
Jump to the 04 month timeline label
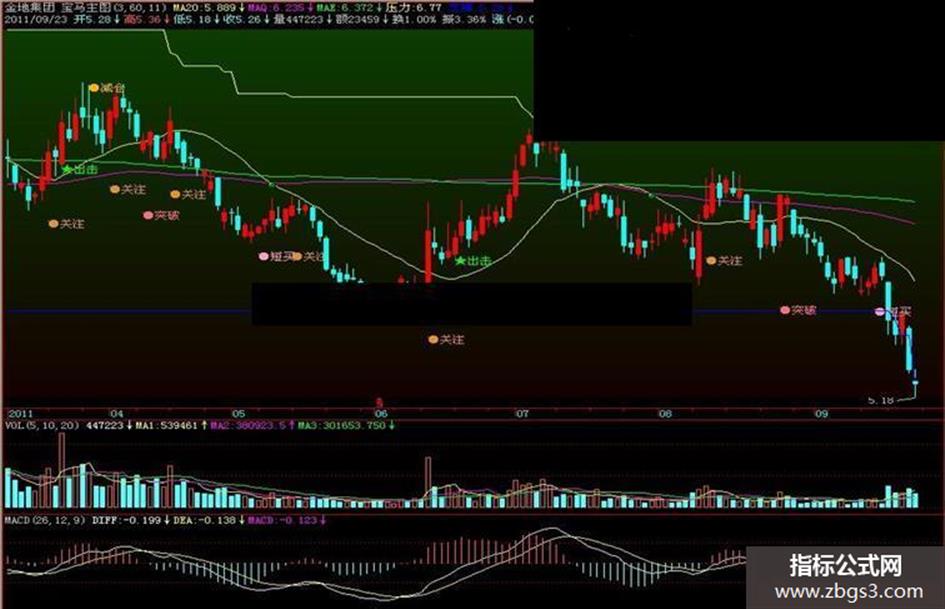click(x=116, y=414)
